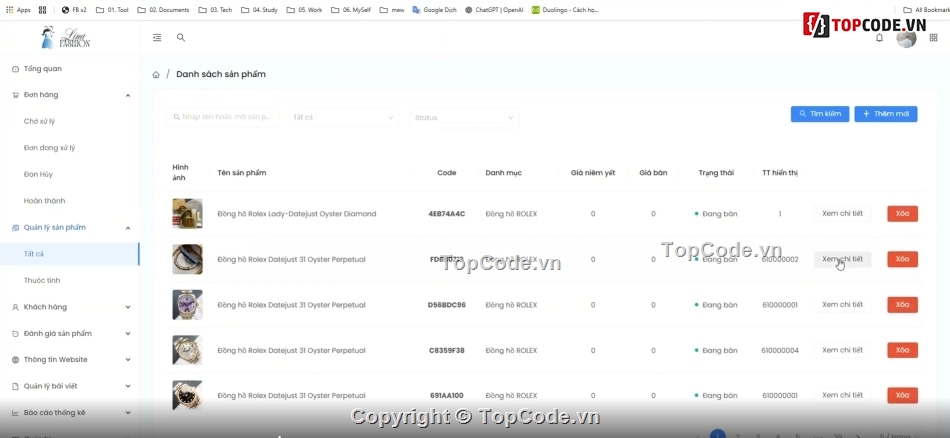Open the Duolingo bookmark

[x=565, y=10]
